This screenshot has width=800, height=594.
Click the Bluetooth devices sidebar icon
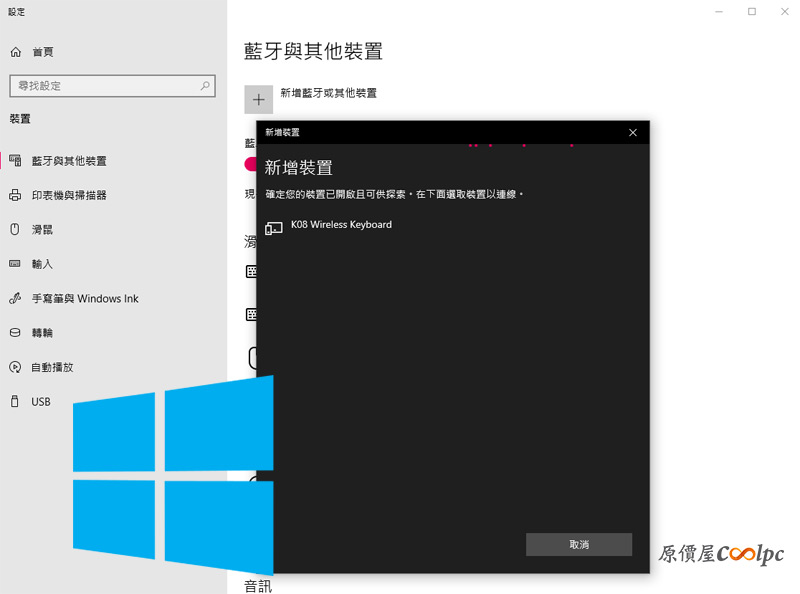tap(15, 161)
